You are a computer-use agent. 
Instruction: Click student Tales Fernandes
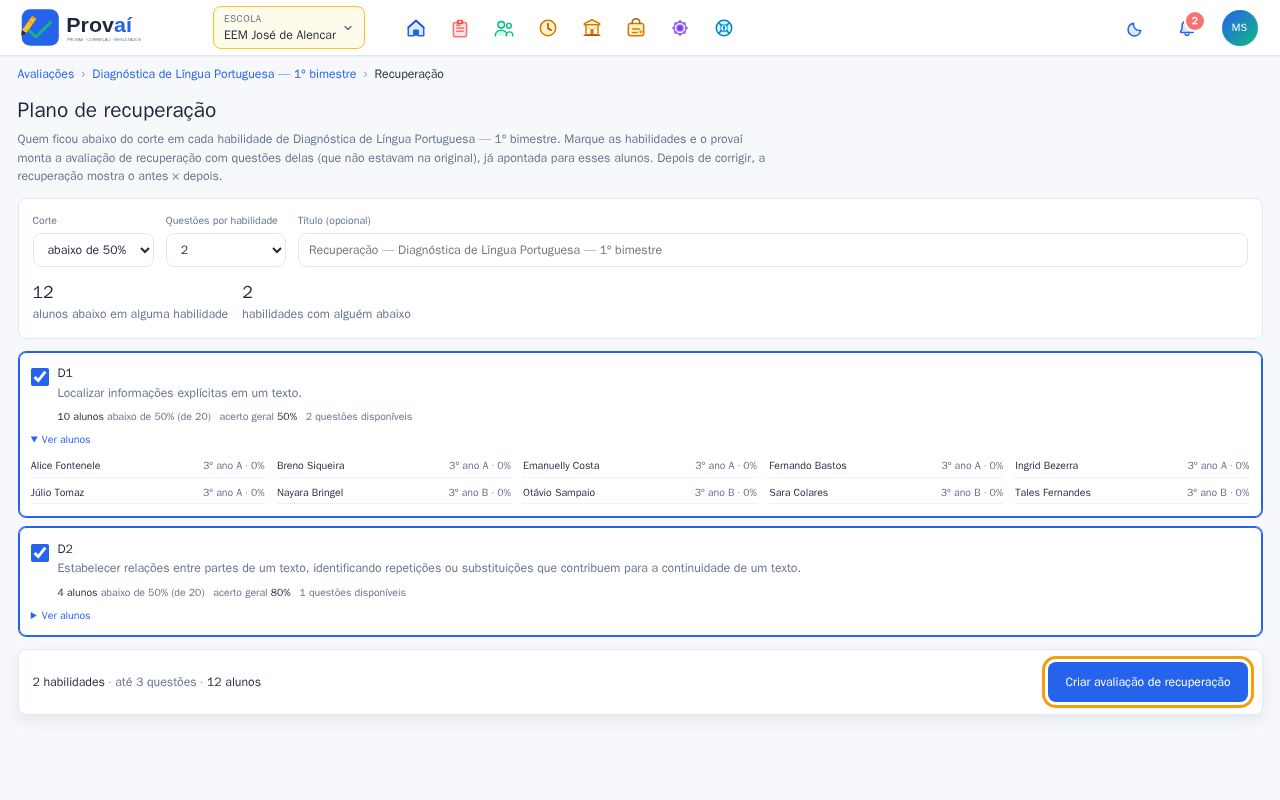[1053, 493]
